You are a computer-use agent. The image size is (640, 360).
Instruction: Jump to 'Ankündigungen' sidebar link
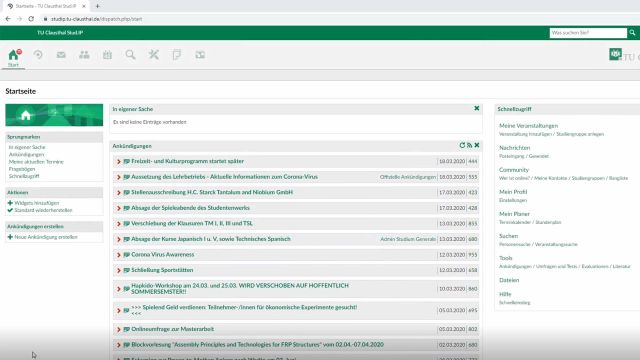(27, 154)
